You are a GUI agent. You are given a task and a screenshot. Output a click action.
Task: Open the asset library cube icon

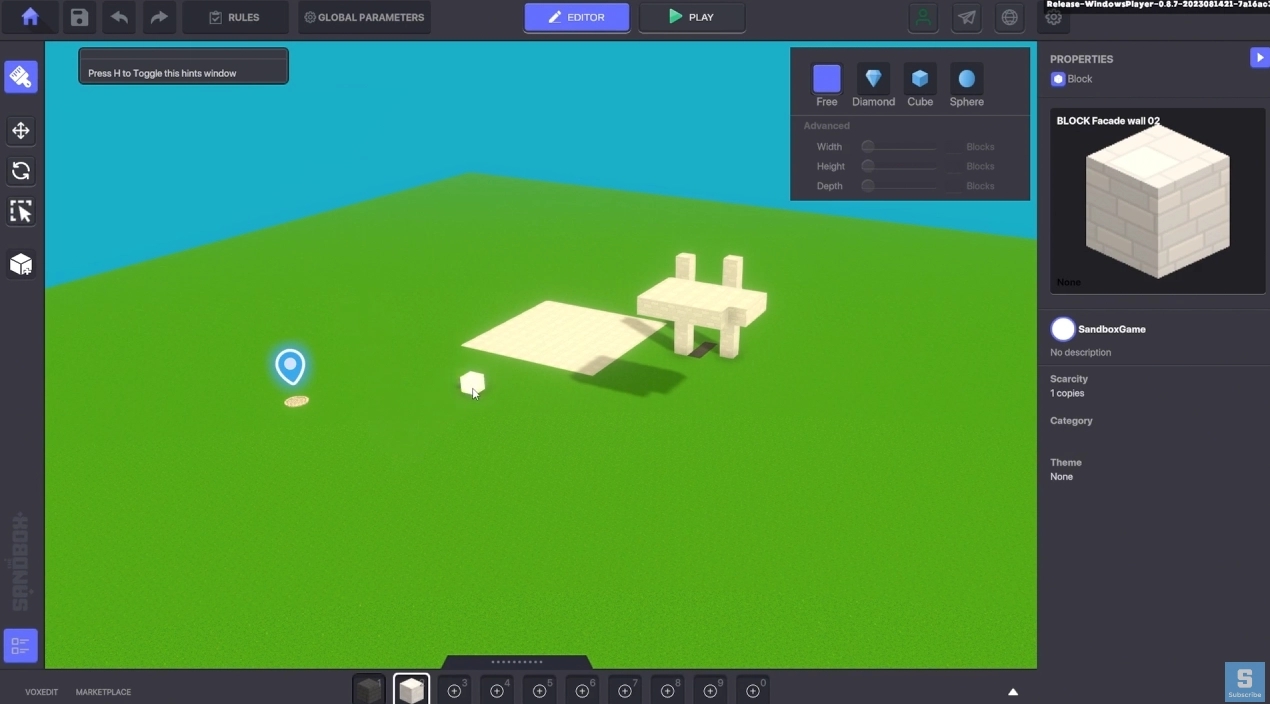[x=21, y=264]
